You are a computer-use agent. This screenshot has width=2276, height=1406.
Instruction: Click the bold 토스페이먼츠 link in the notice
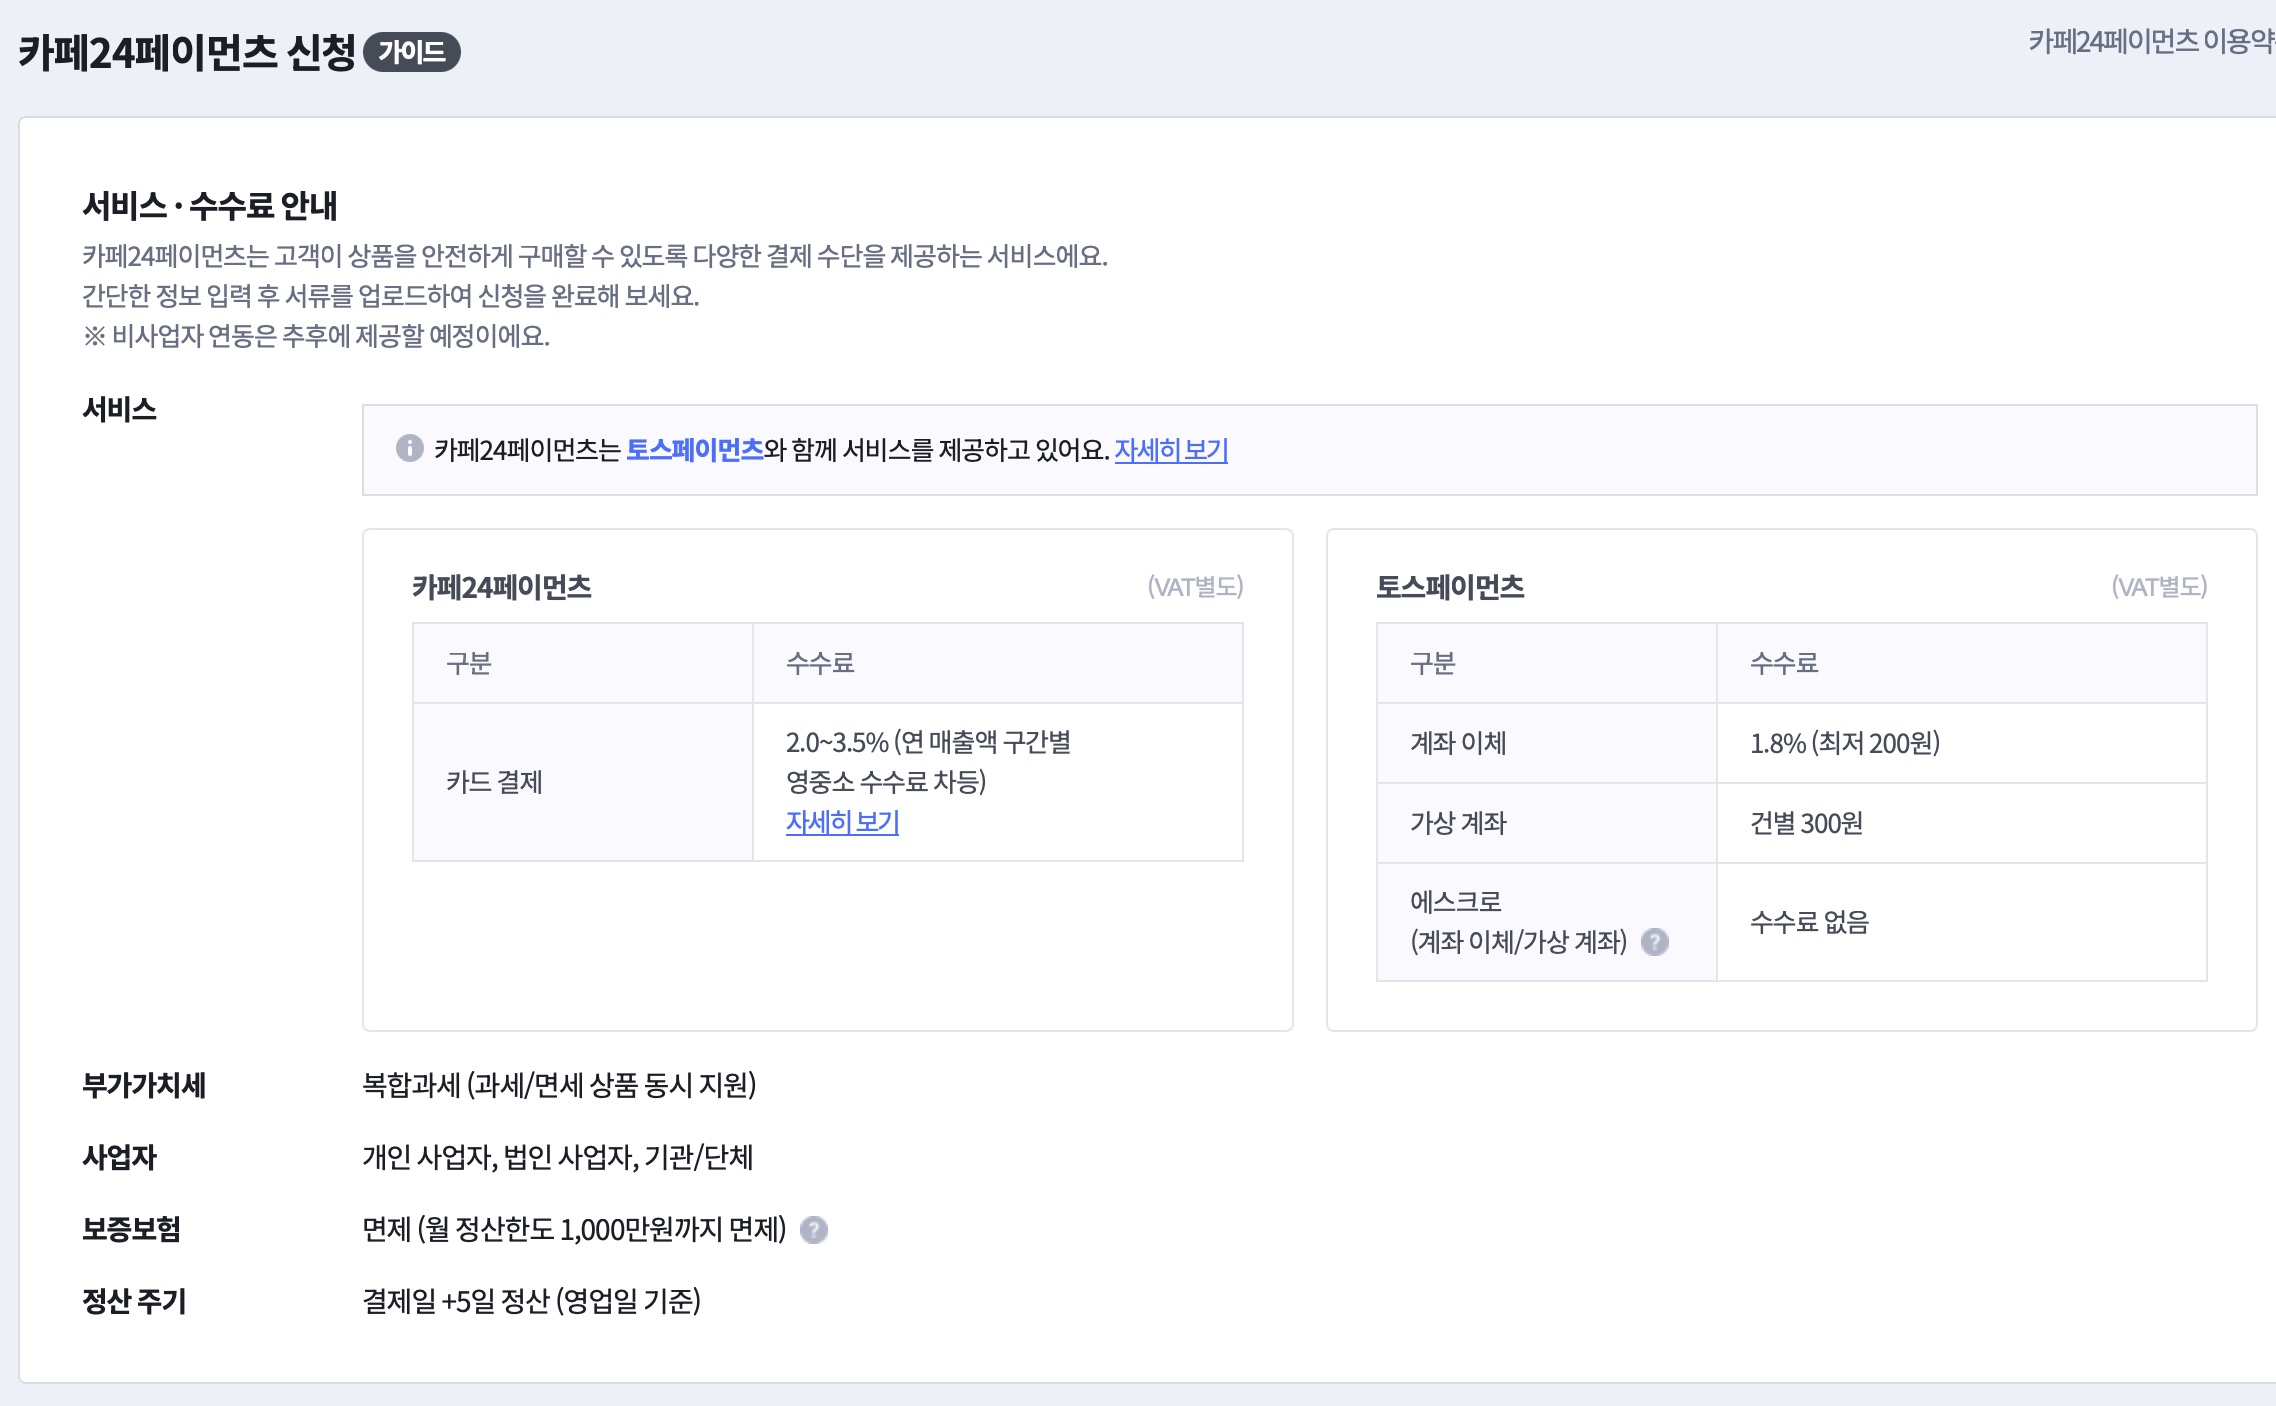click(x=694, y=450)
